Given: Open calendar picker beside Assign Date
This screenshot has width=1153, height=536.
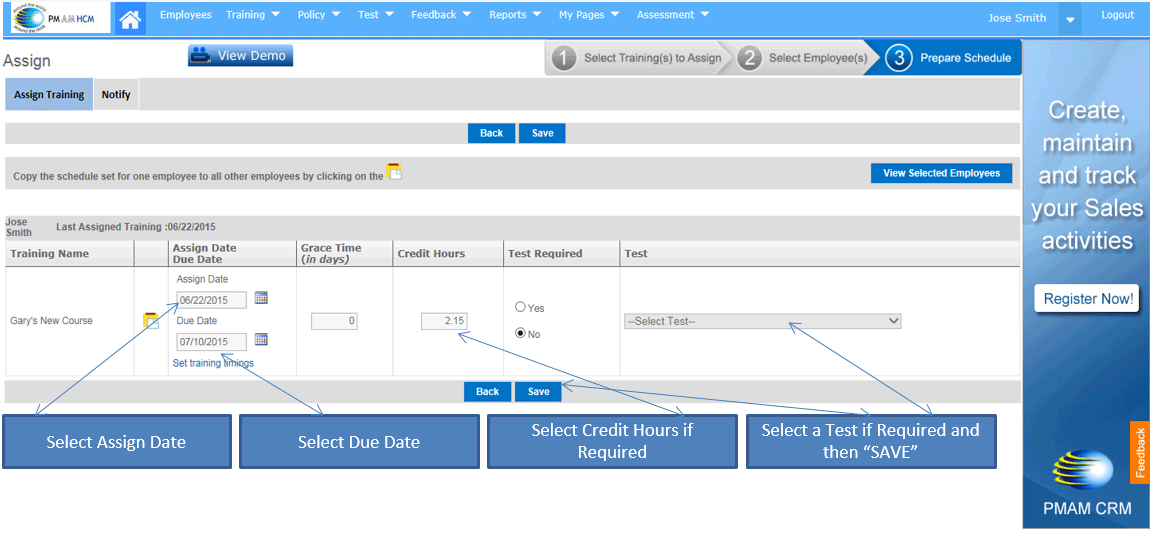Looking at the screenshot, I should point(261,298).
